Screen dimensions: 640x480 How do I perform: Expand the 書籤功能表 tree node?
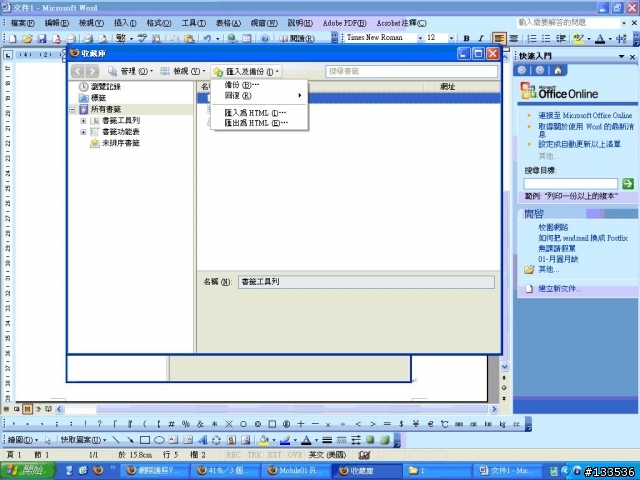point(83,132)
